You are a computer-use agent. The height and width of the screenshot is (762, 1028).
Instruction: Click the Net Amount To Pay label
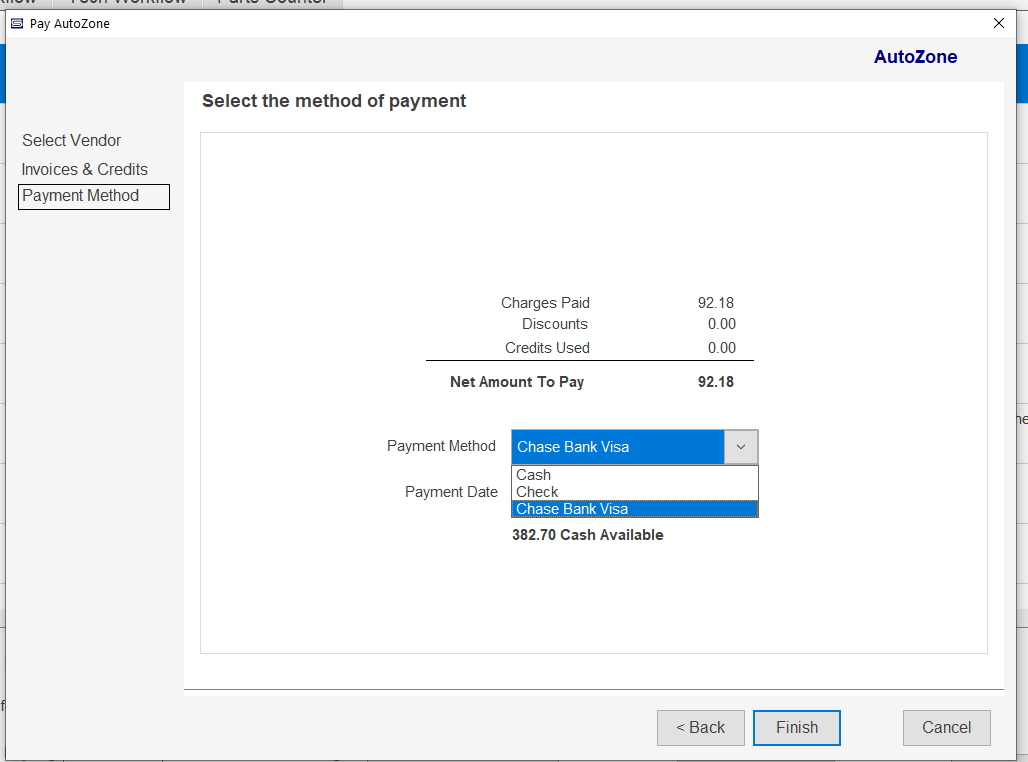[x=517, y=382]
